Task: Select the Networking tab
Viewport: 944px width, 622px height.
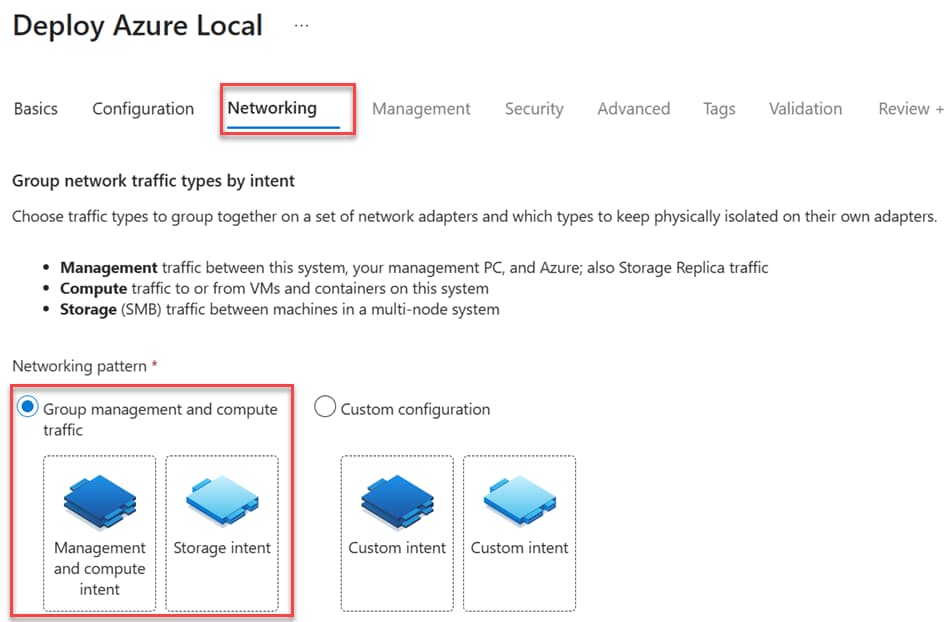Action: pyautogui.click(x=272, y=108)
